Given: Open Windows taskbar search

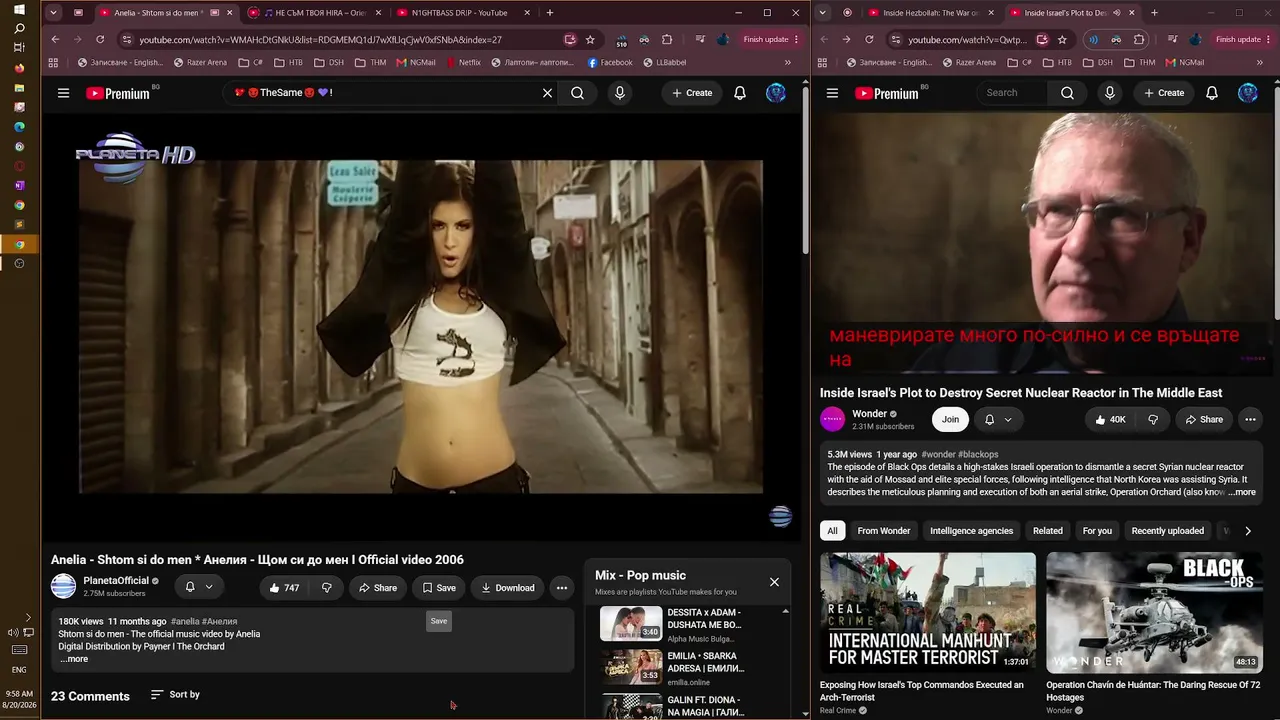Looking at the screenshot, I should coord(19,29).
